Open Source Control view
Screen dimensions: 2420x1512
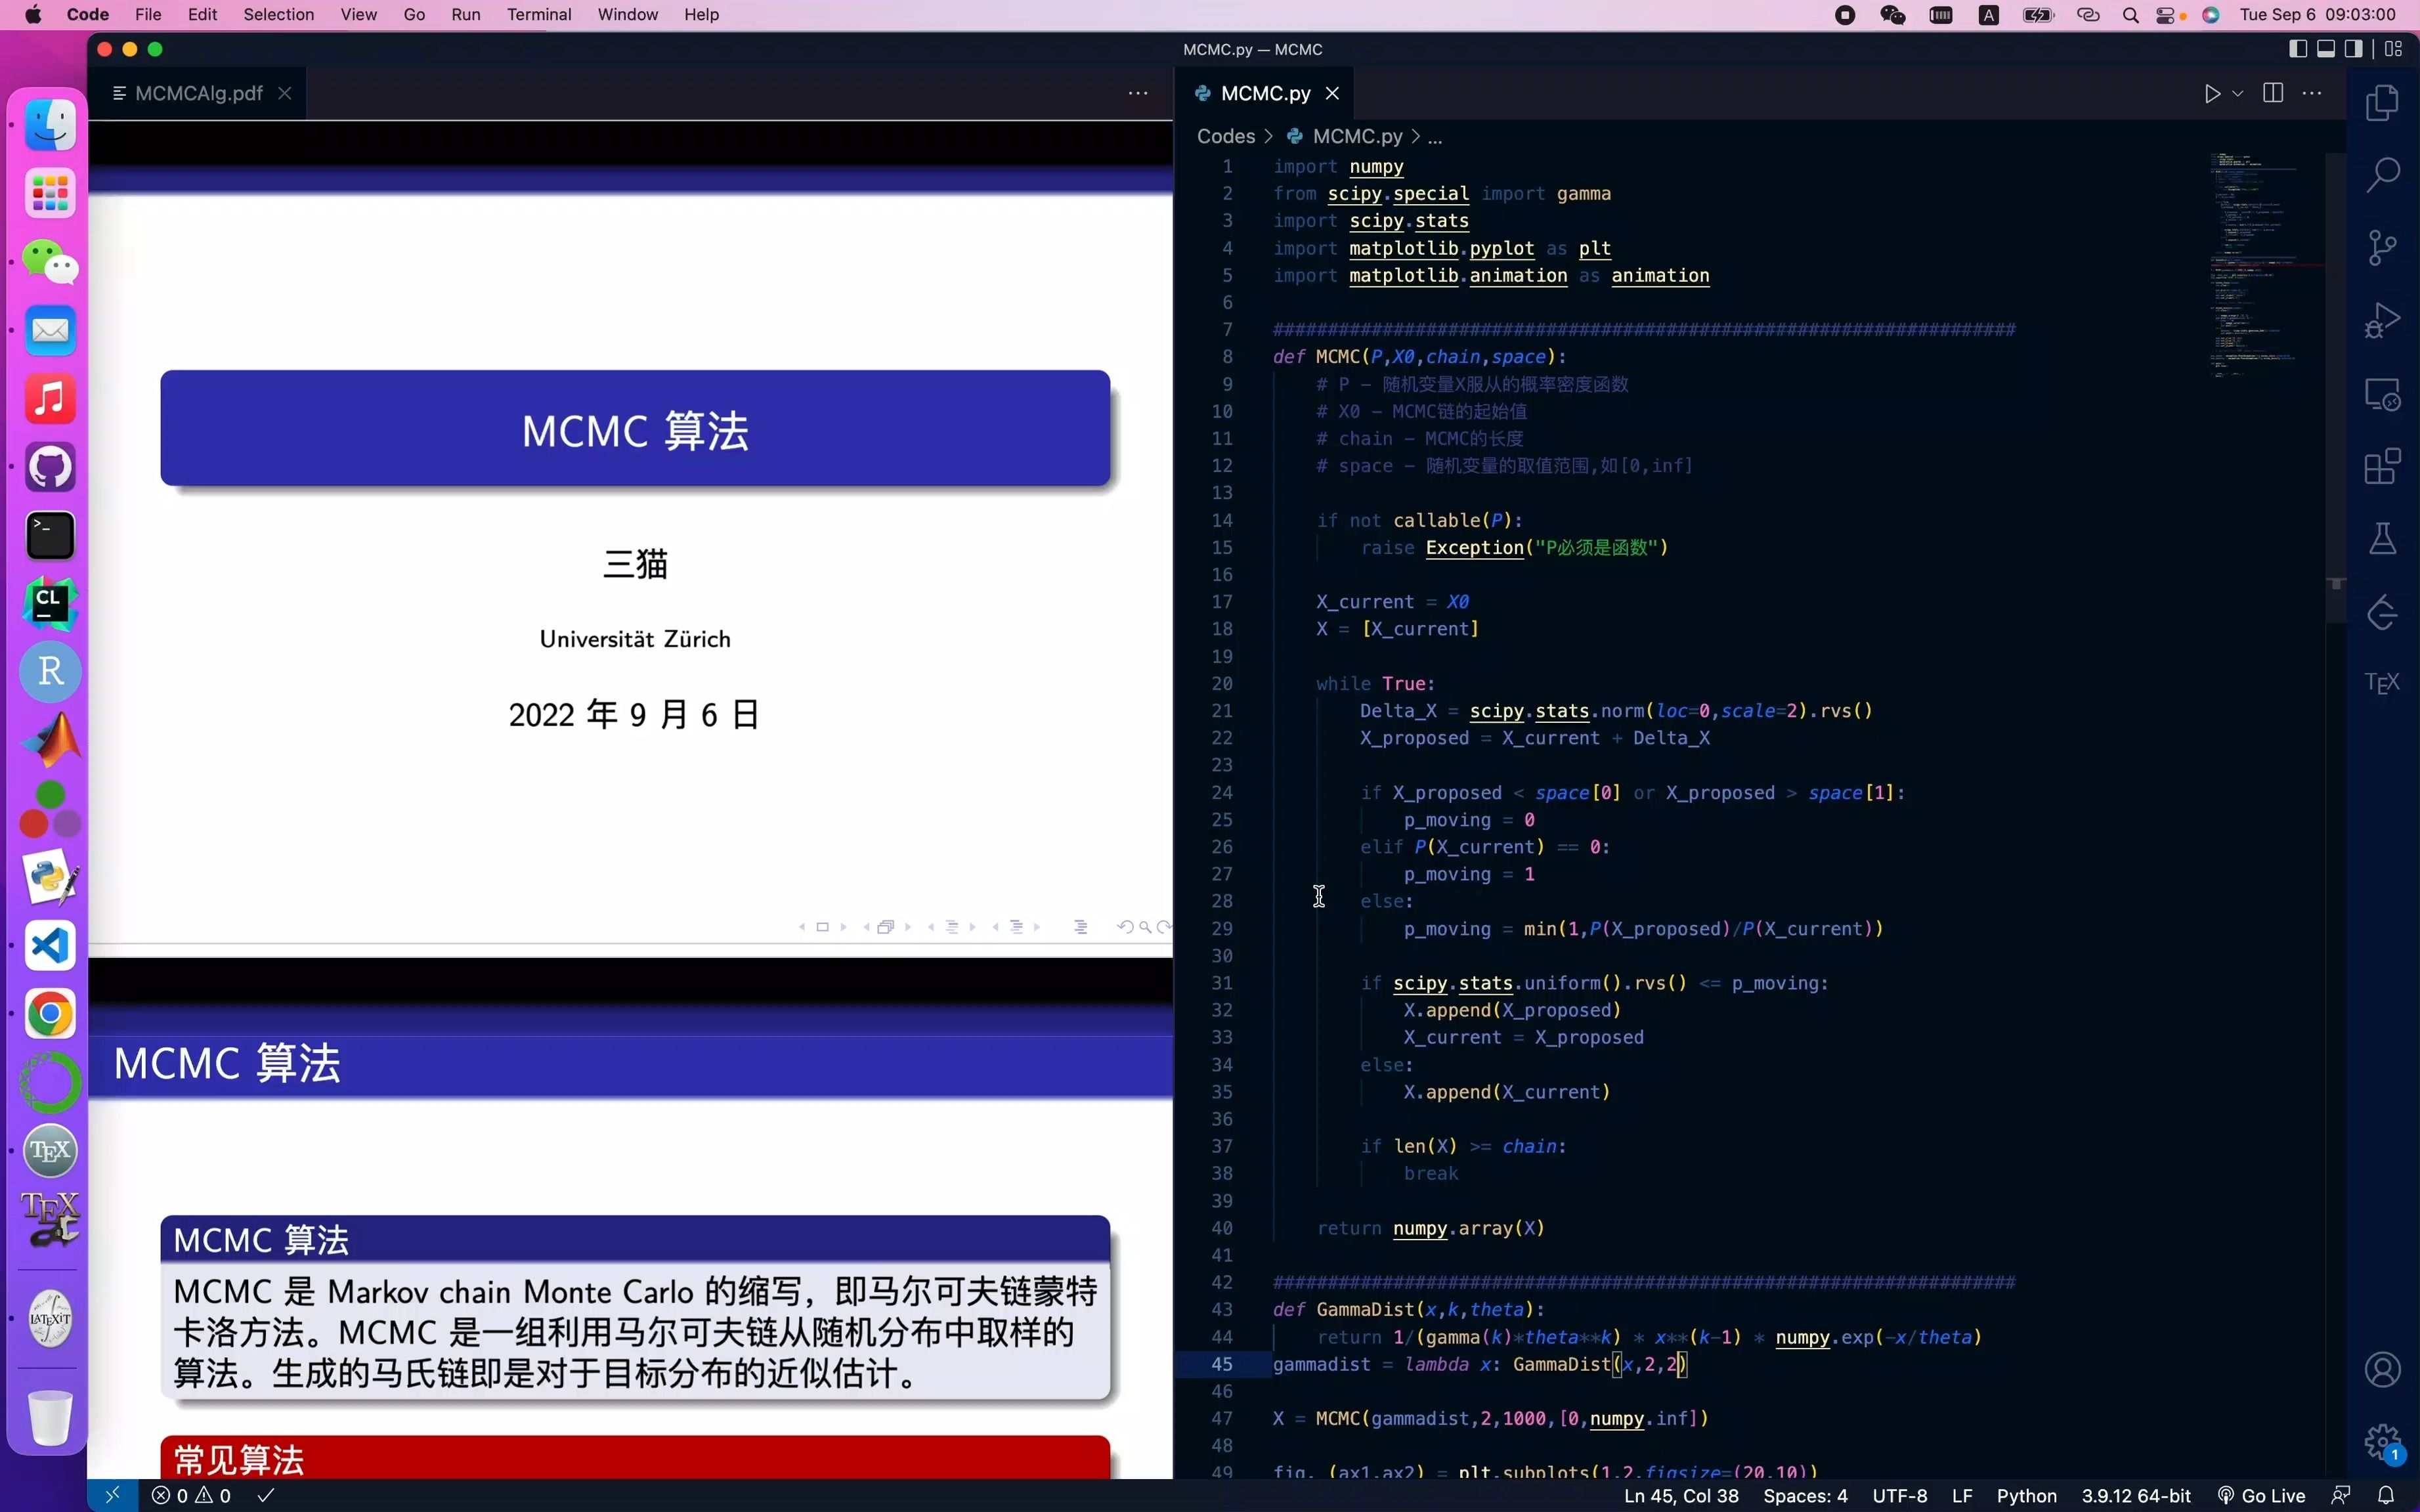[2382, 248]
